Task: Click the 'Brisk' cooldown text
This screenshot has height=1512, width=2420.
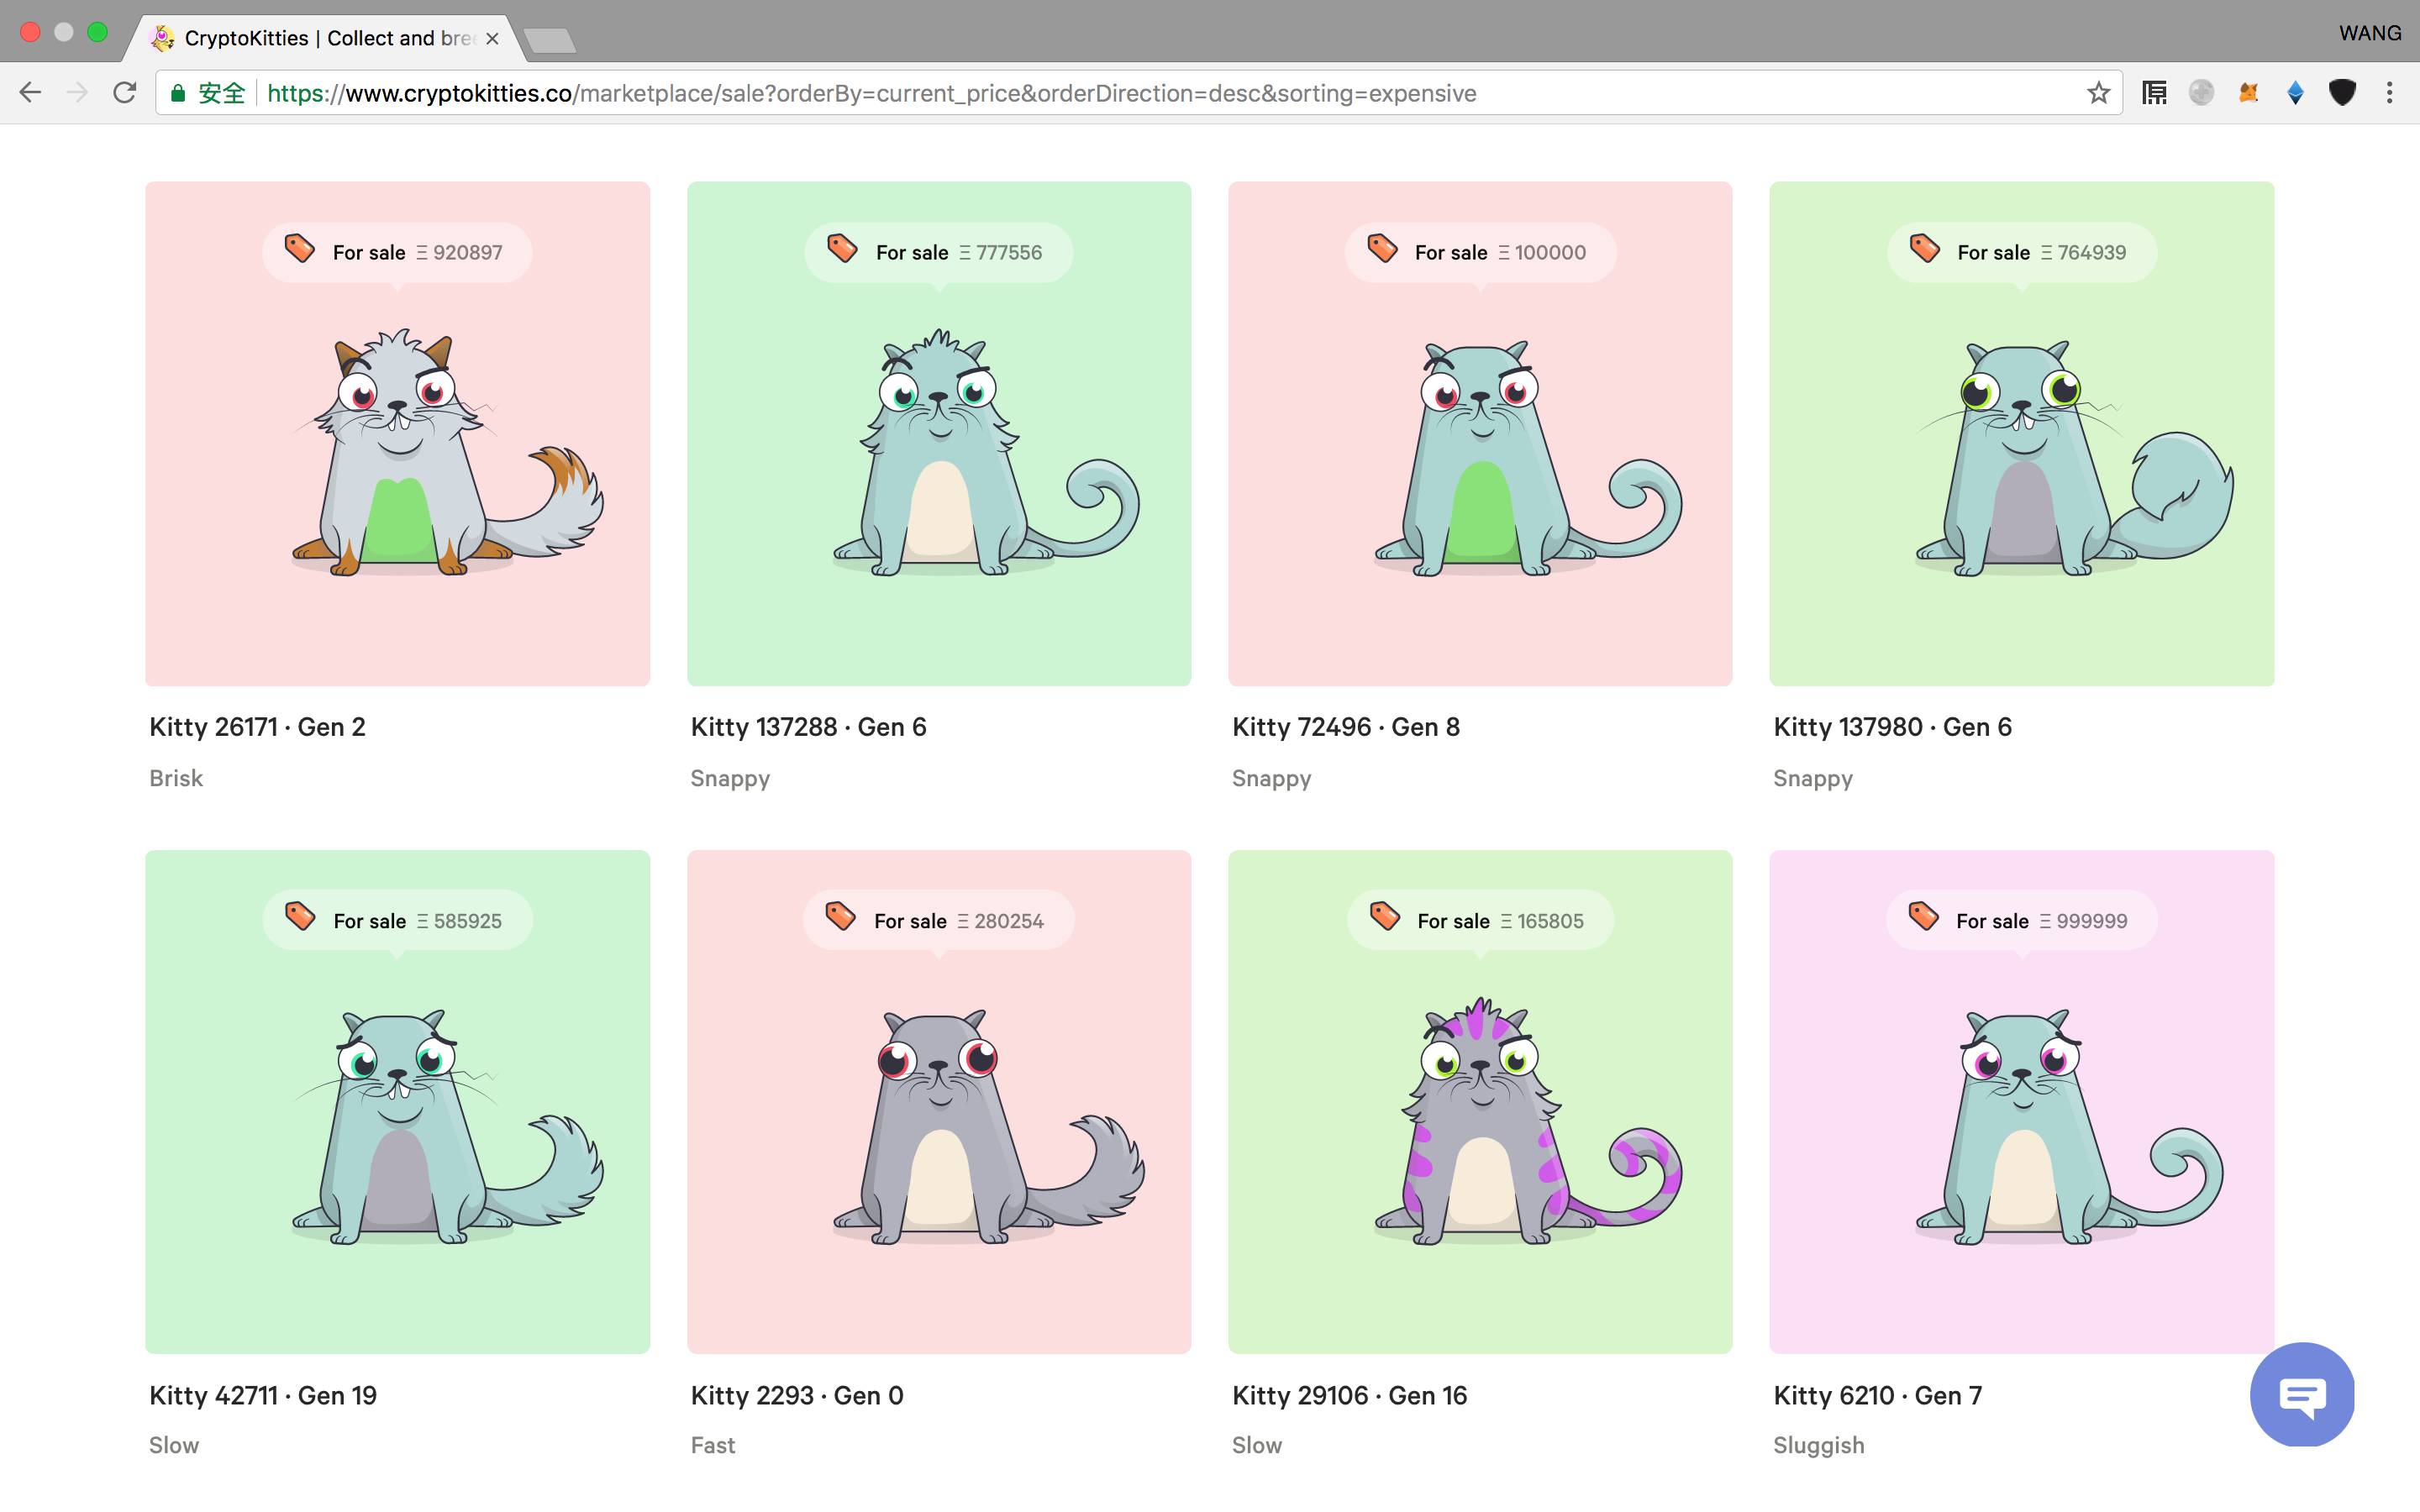Action: (176, 778)
